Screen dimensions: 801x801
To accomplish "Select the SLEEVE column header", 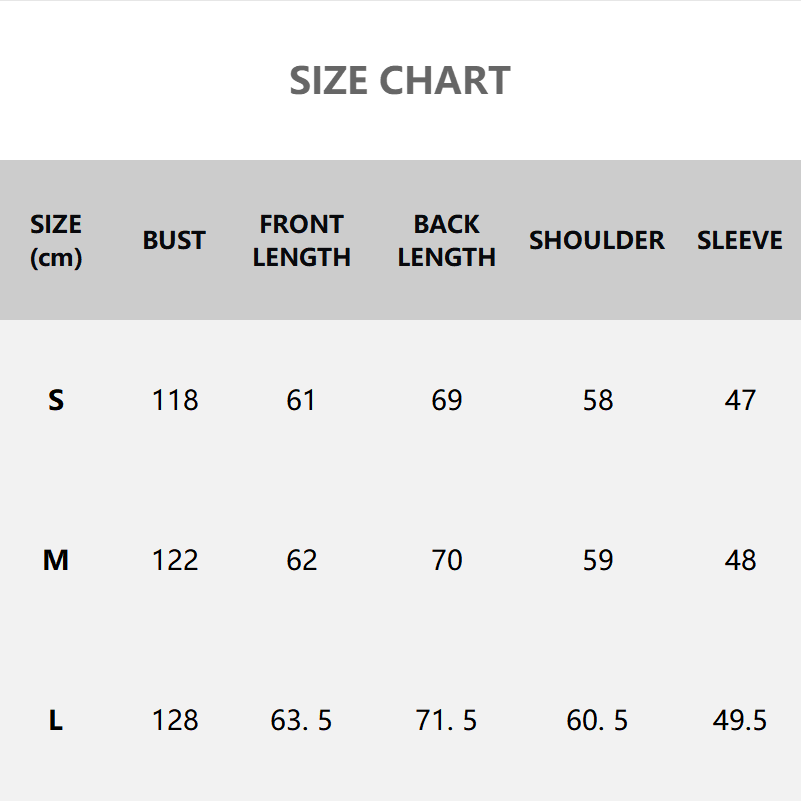I will click(740, 241).
